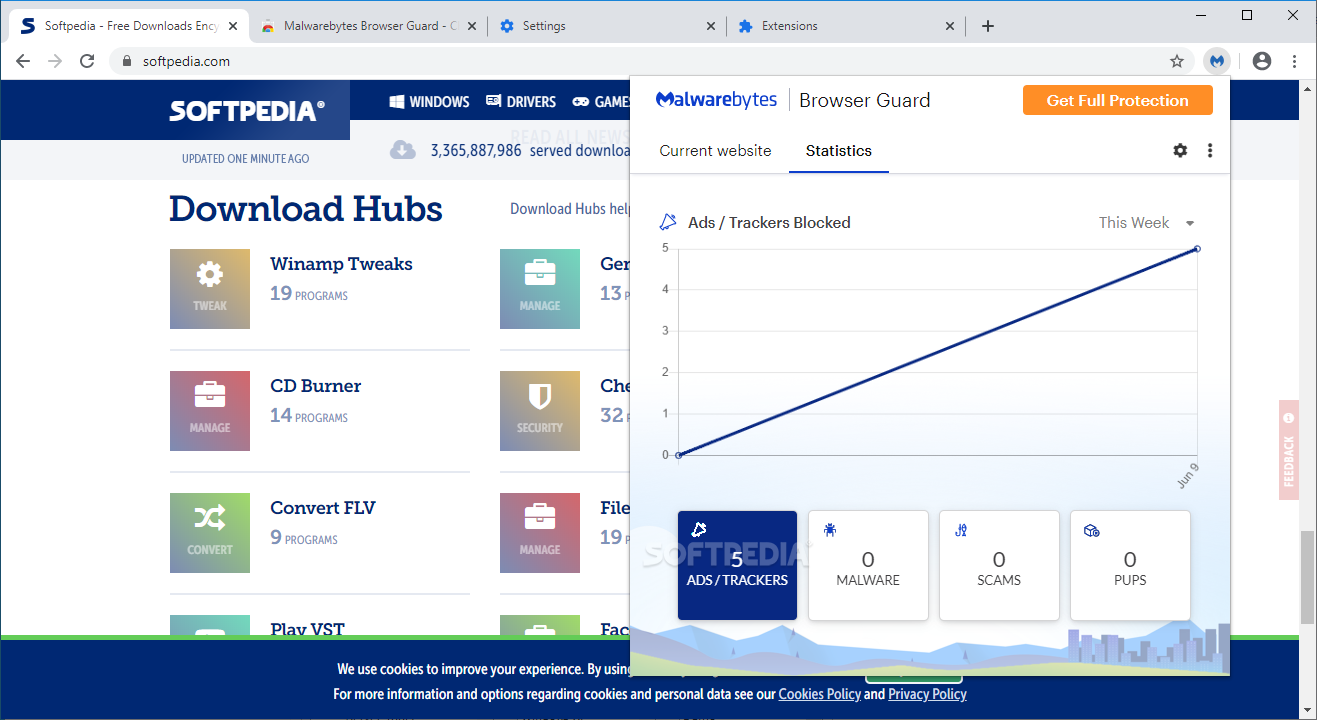The image size is (1317, 720).
Task: Open a new browser tab
Action: pyautogui.click(x=988, y=26)
